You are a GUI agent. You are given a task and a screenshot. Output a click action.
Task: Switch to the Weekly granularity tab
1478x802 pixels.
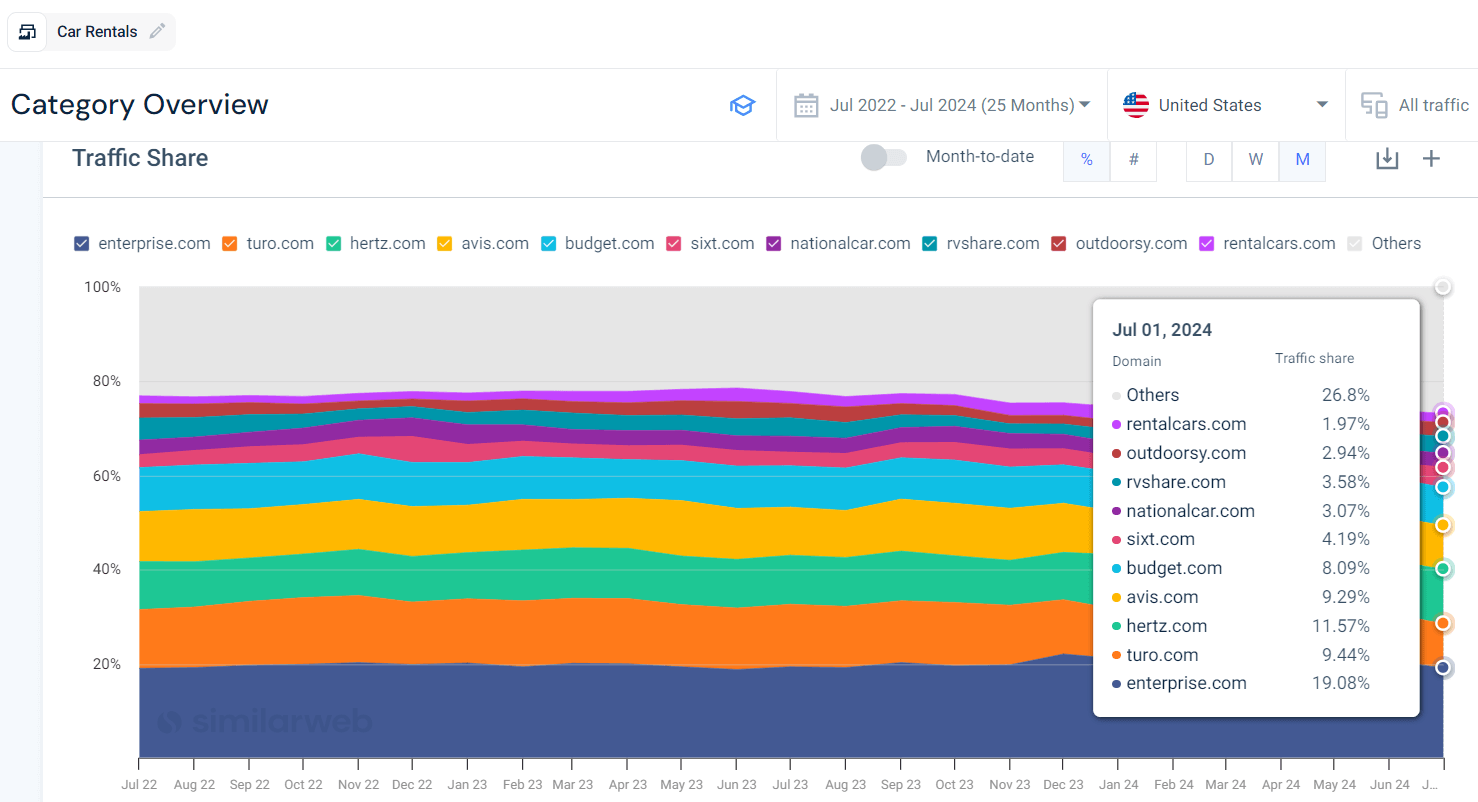(1255, 159)
